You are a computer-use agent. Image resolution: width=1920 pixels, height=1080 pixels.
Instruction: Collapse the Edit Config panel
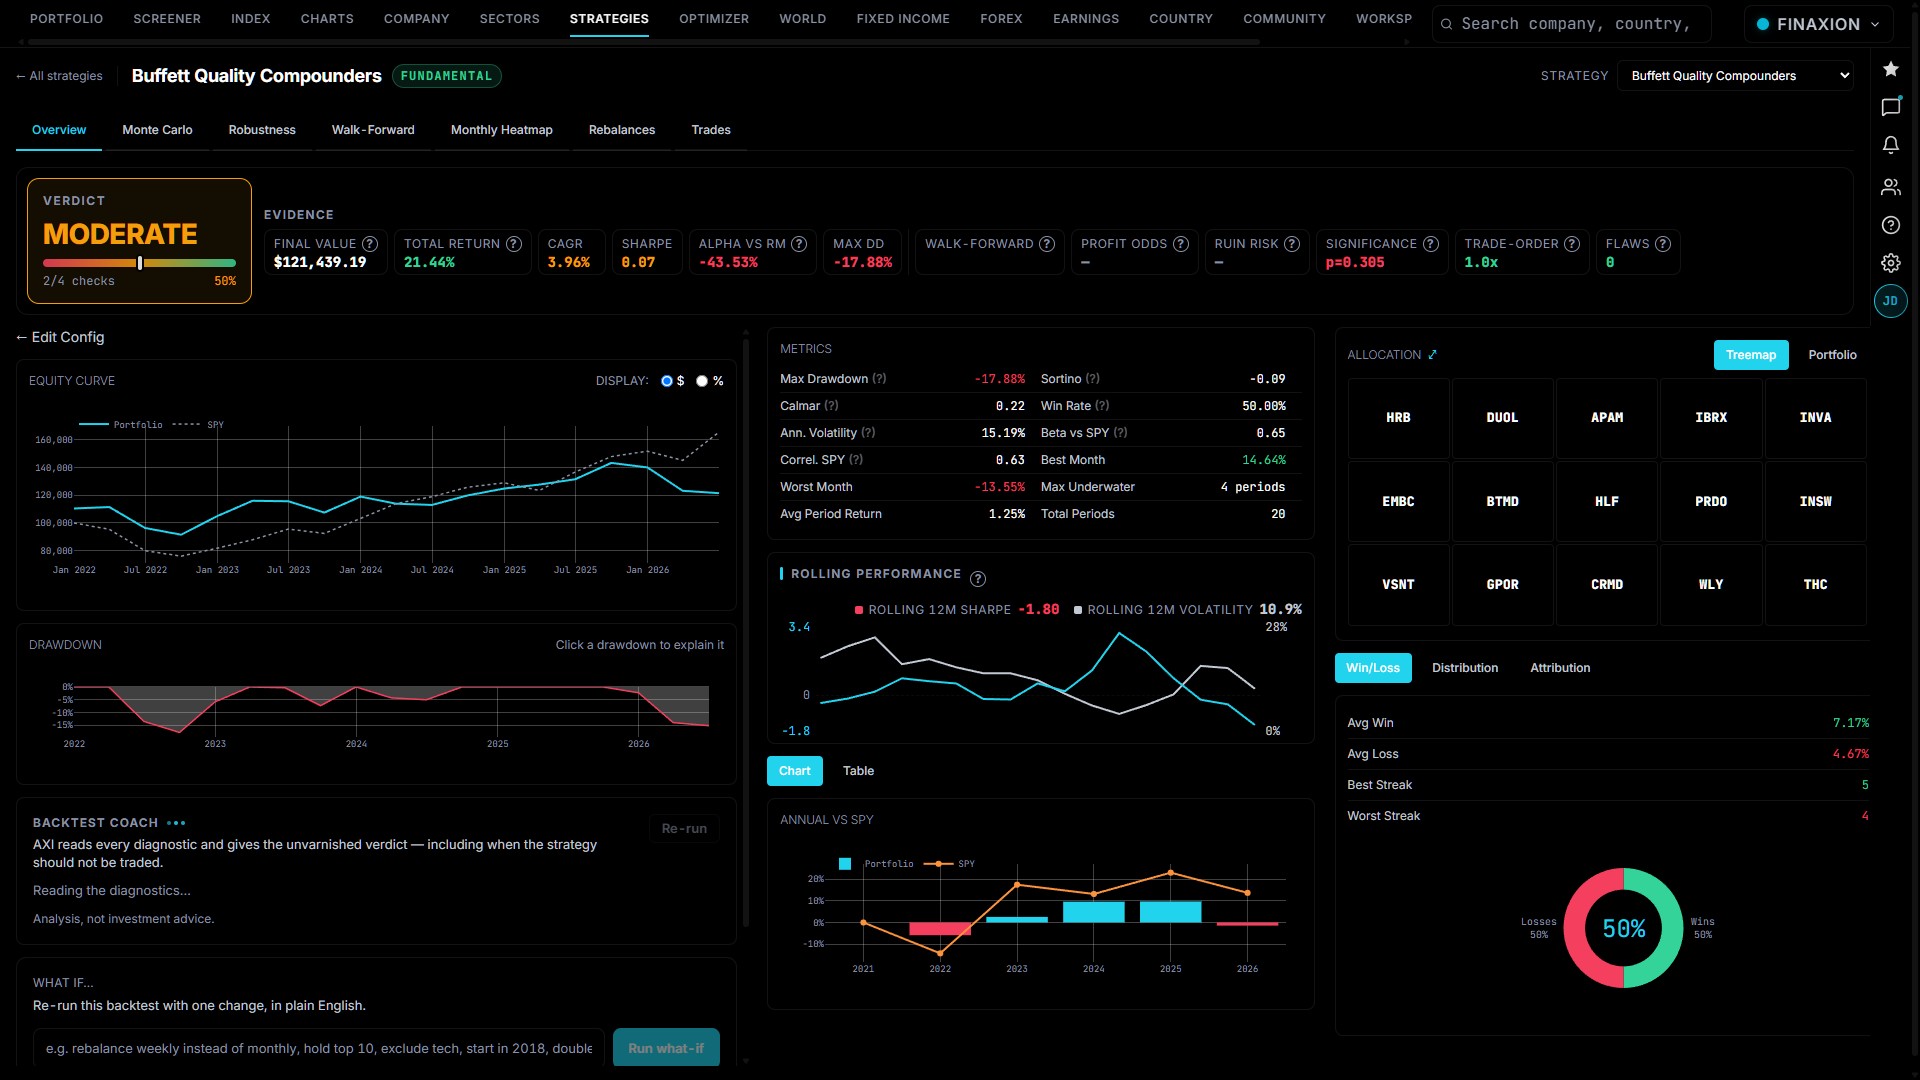60,337
